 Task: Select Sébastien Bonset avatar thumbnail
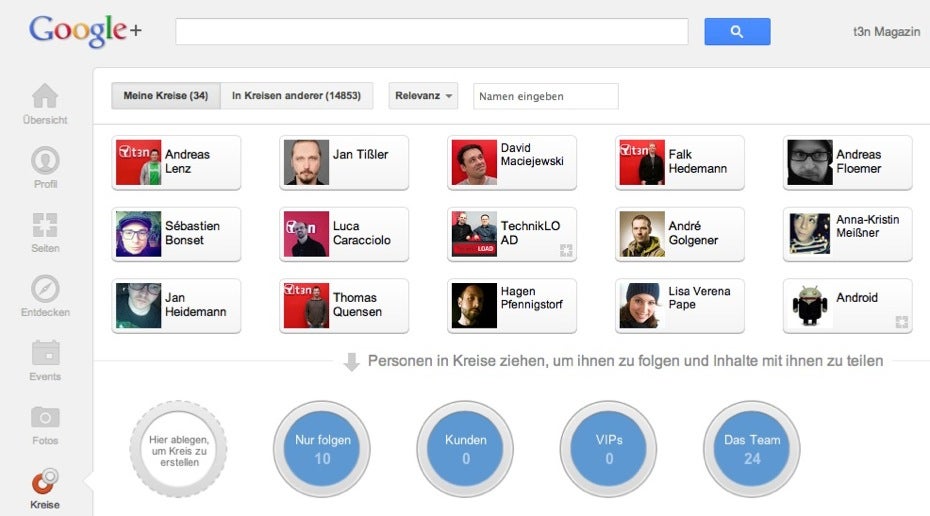point(138,234)
